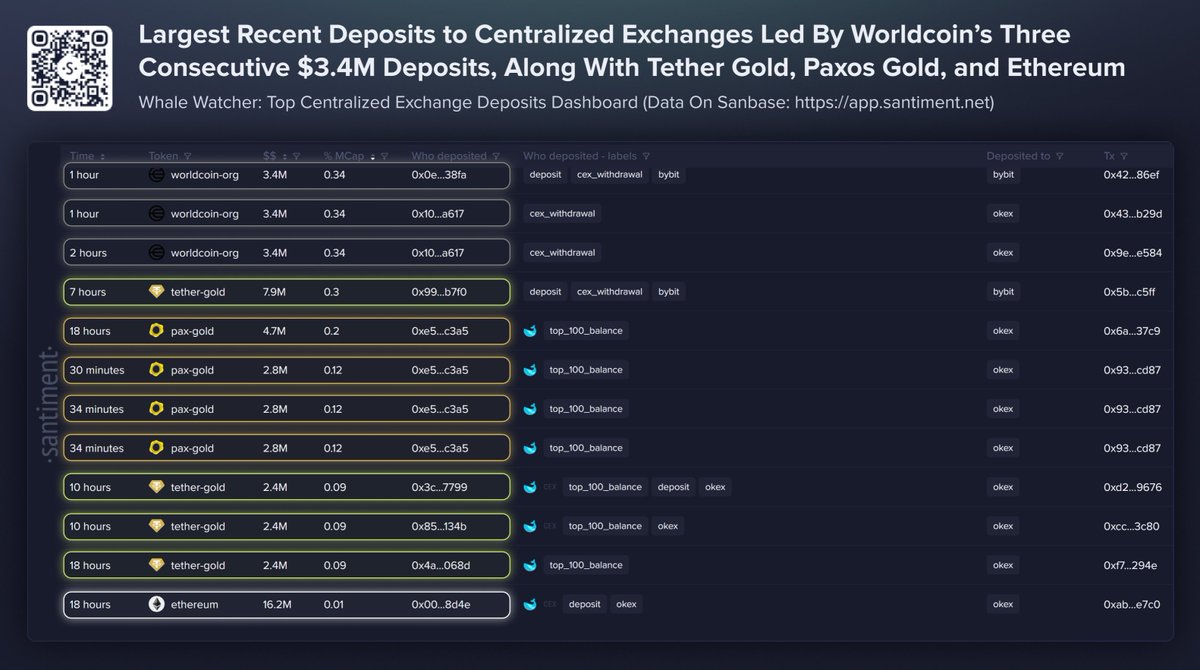Viewport: 1200px width, 670px height.
Task: Select the cex_withdrawal label in tether-gold 7 hours row
Action: pyautogui.click(x=609, y=292)
